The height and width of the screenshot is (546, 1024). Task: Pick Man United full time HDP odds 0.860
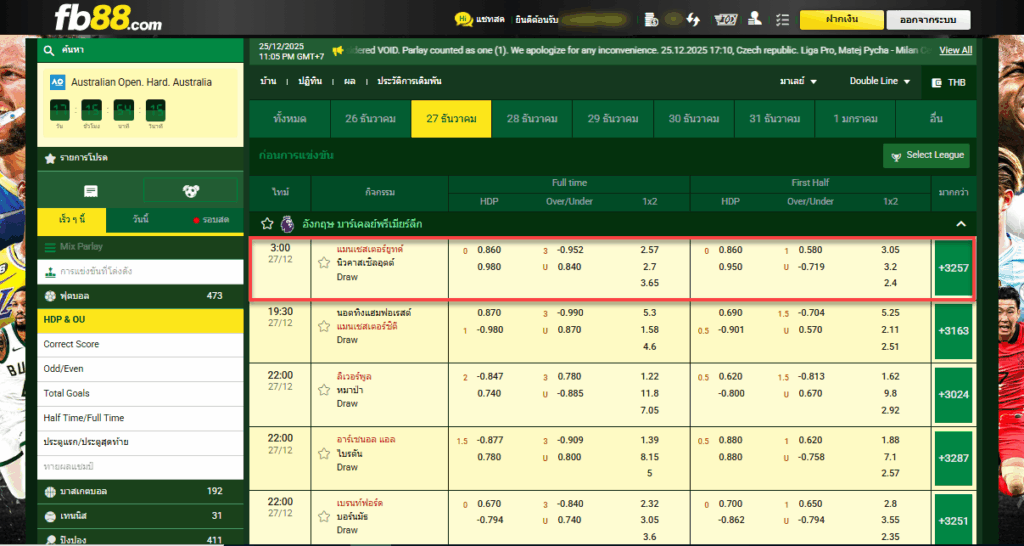click(489, 249)
